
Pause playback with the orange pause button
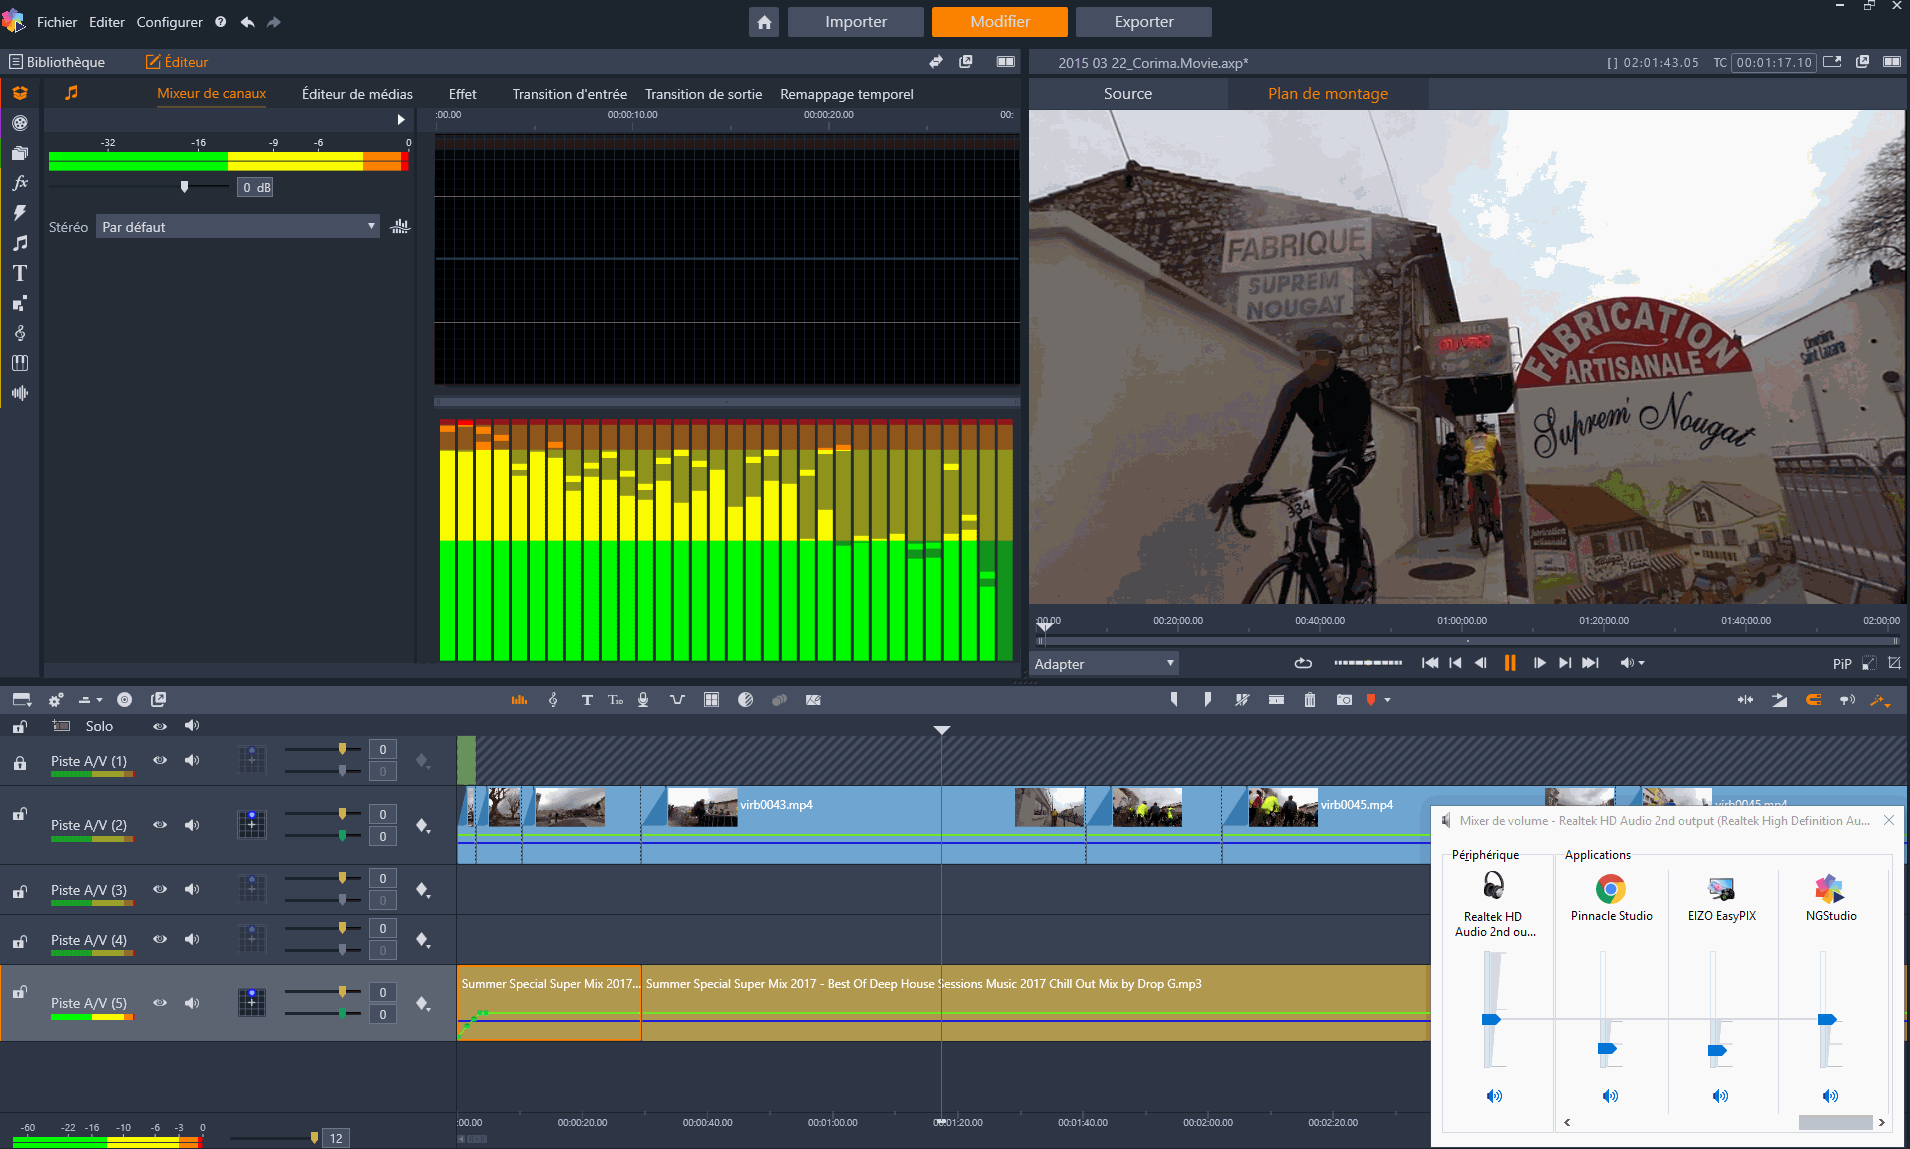(1510, 663)
